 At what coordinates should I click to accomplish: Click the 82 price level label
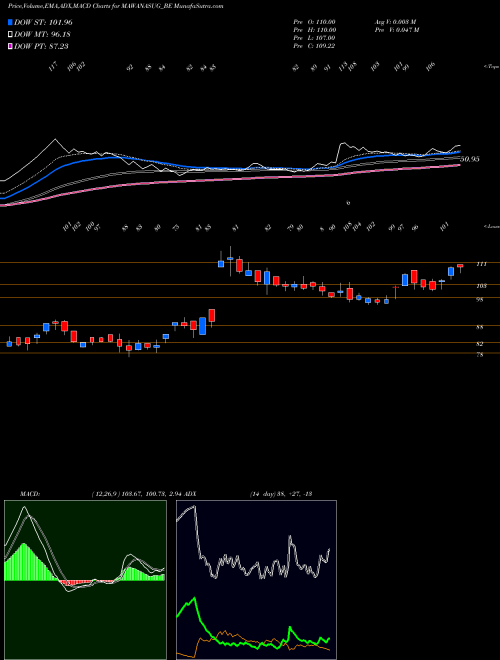(x=480, y=344)
